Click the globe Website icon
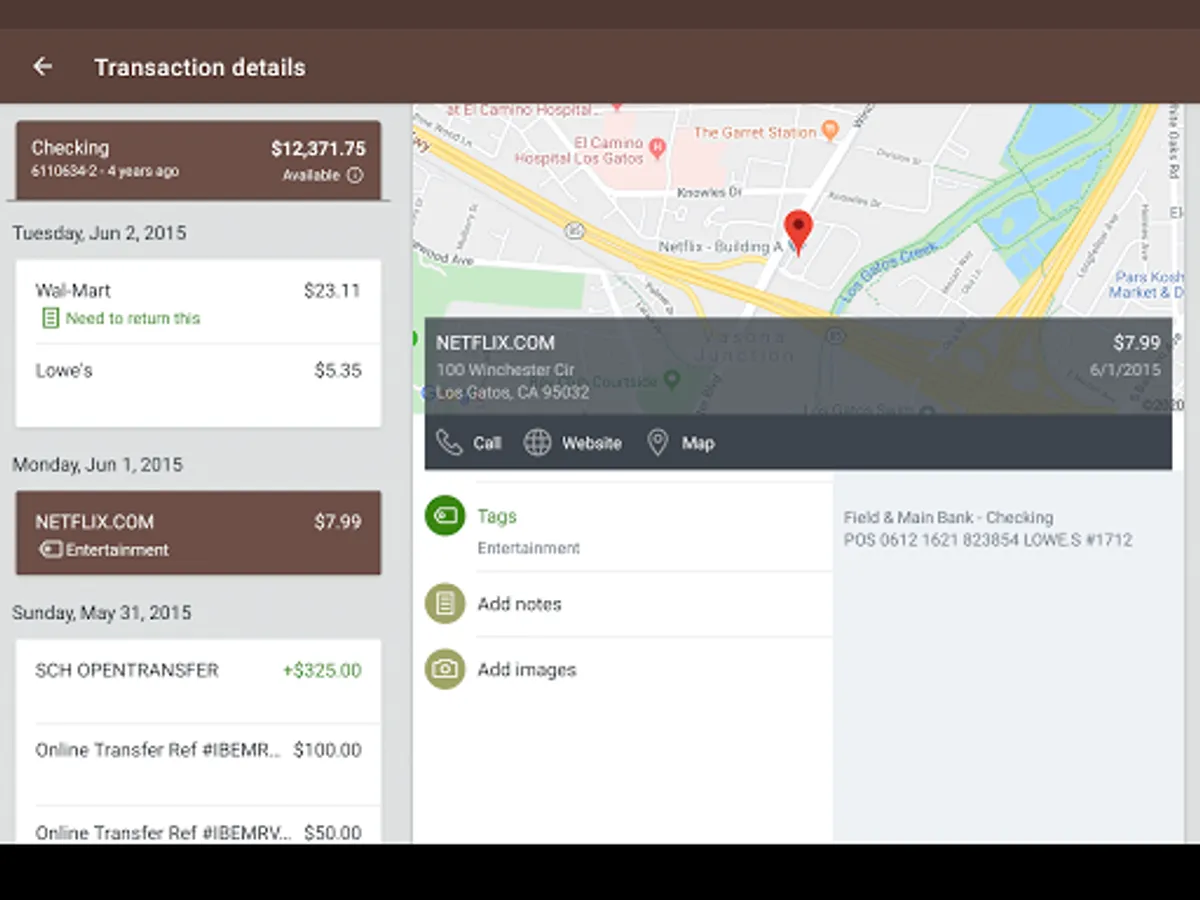Viewport: 1200px width, 900px height. pos(538,443)
